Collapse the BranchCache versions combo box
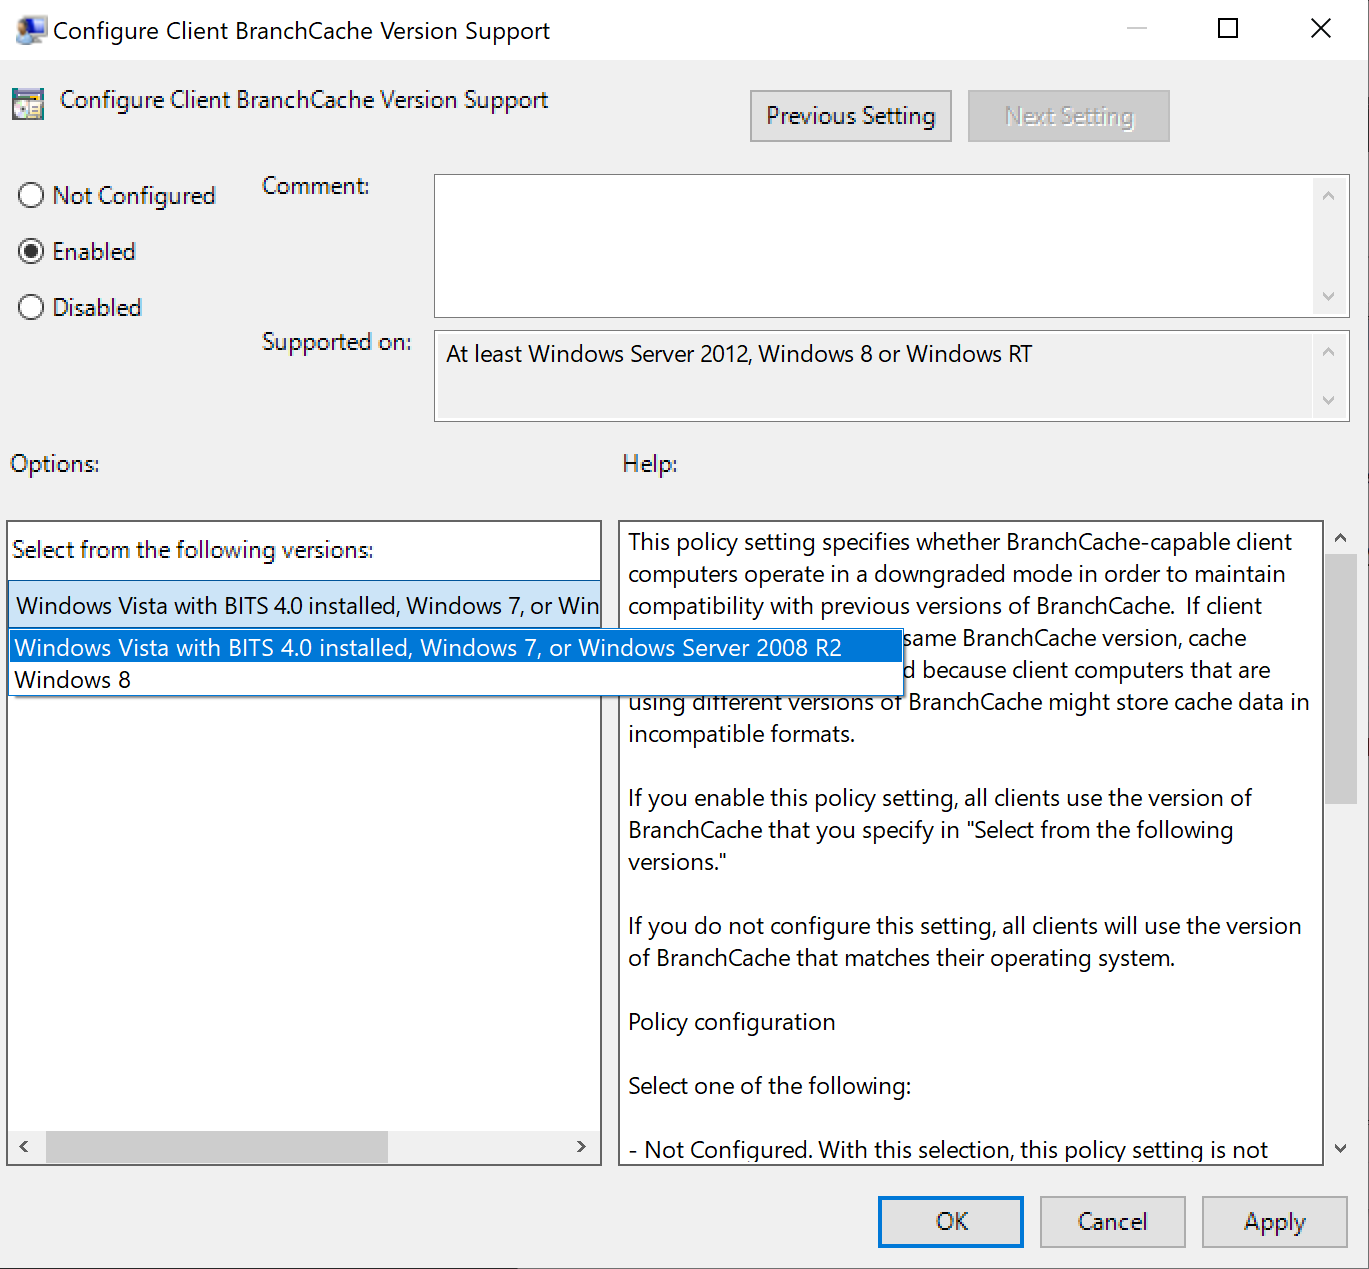The width and height of the screenshot is (1369, 1269). click(x=304, y=605)
